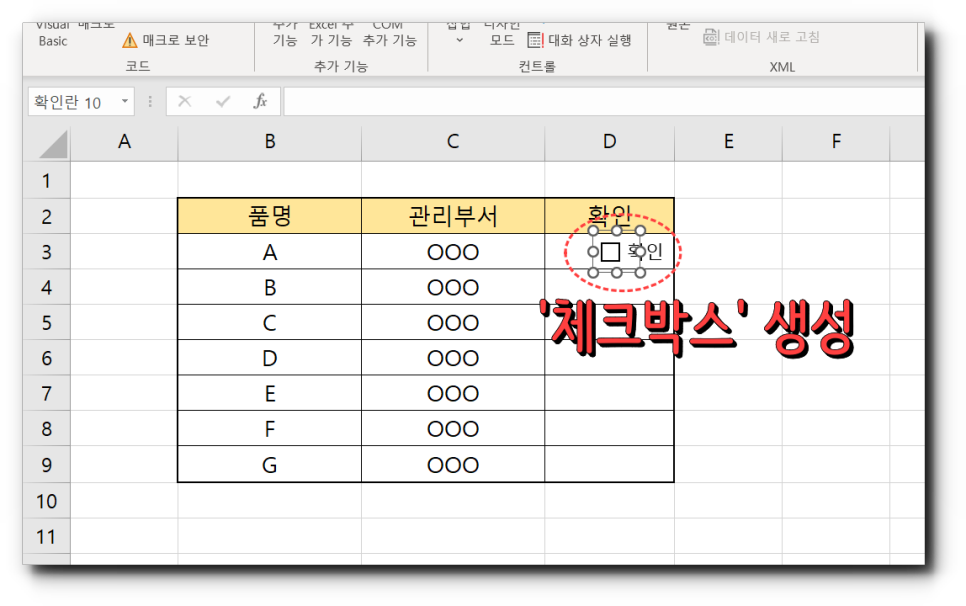Click the formula bar cancel X icon
Image resolution: width=966 pixels, height=606 pixels.
(x=184, y=101)
